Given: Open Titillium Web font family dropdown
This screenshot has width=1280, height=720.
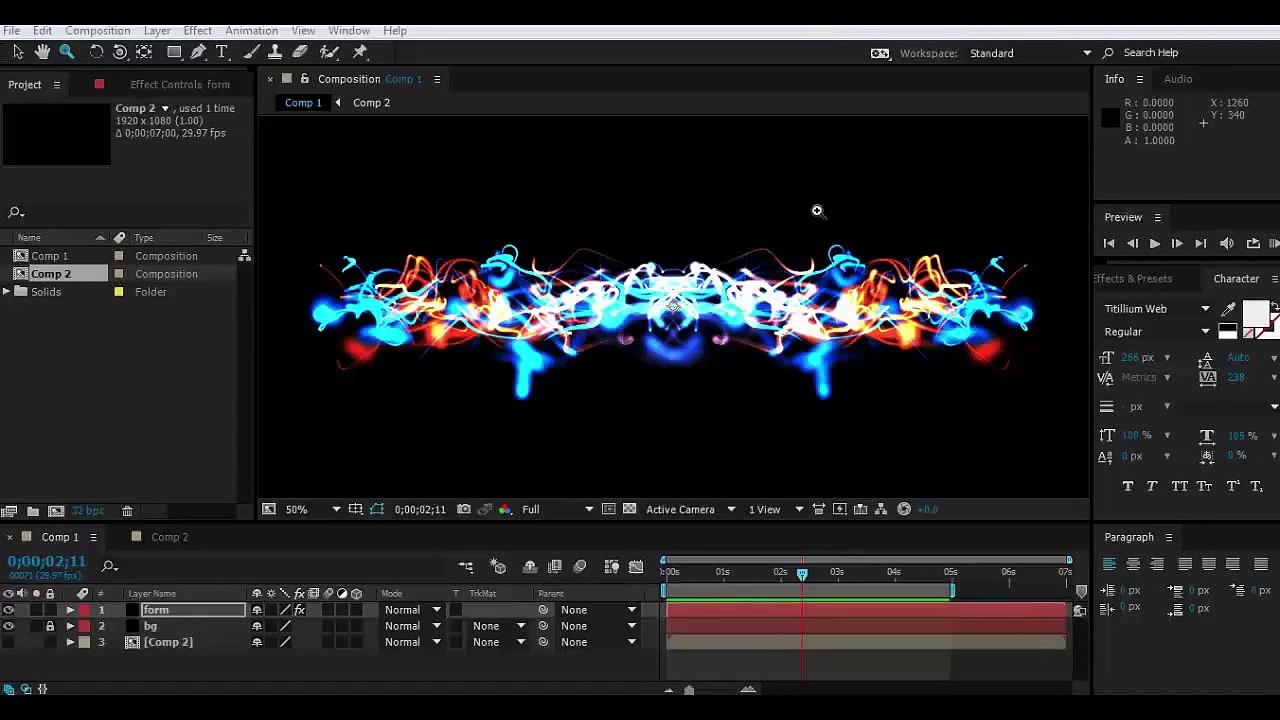Looking at the screenshot, I should (x=1157, y=309).
